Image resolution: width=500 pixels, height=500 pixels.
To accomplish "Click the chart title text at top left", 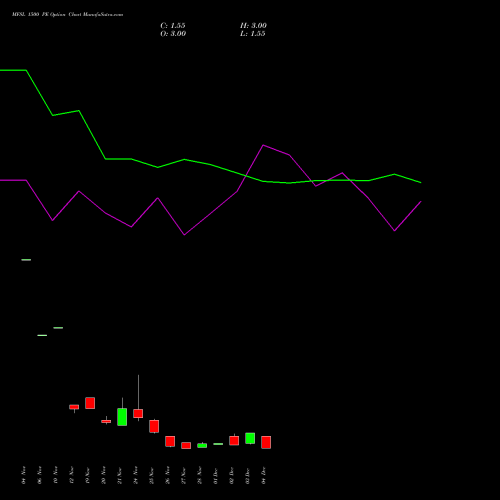I will [x=67, y=15].
